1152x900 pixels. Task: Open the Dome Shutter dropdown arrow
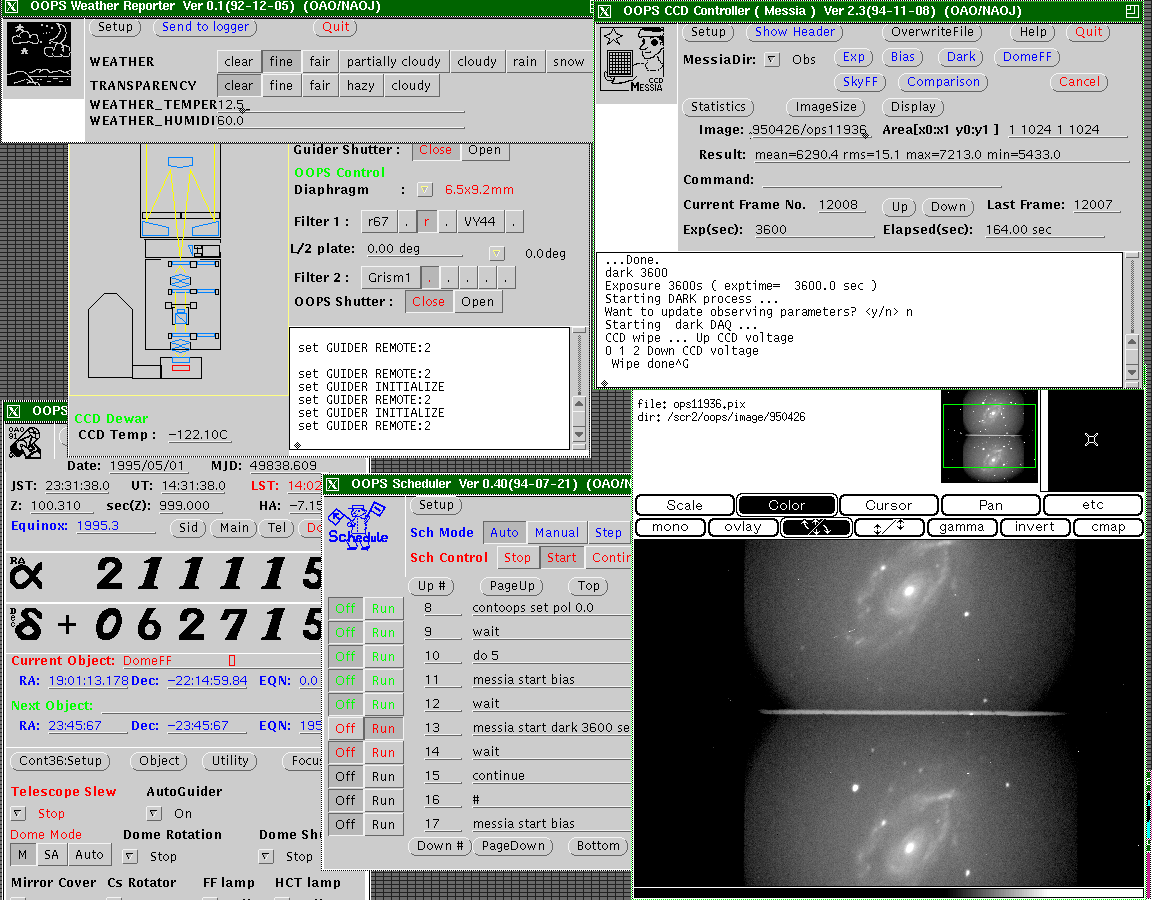[x=266, y=857]
